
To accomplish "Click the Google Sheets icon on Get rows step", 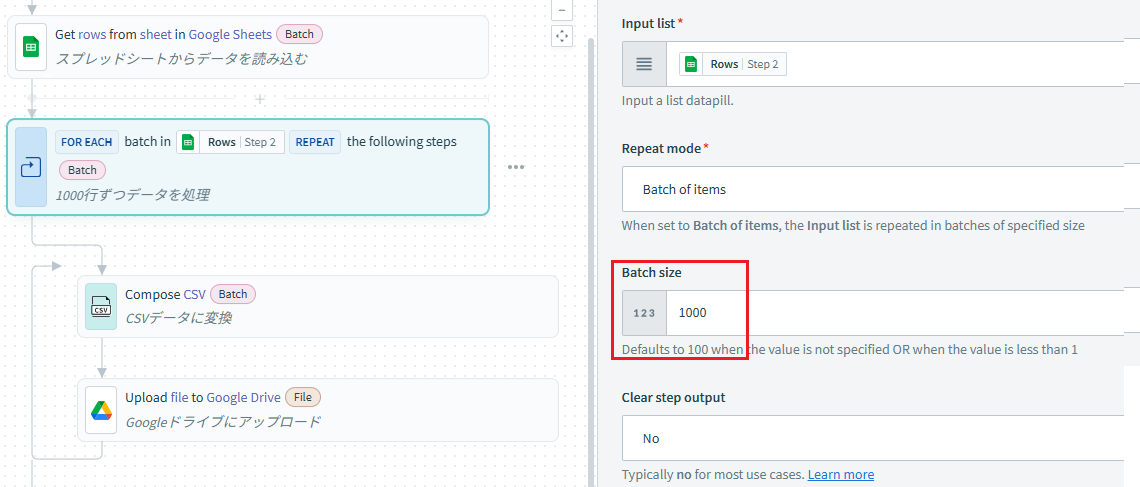I will coord(31,47).
